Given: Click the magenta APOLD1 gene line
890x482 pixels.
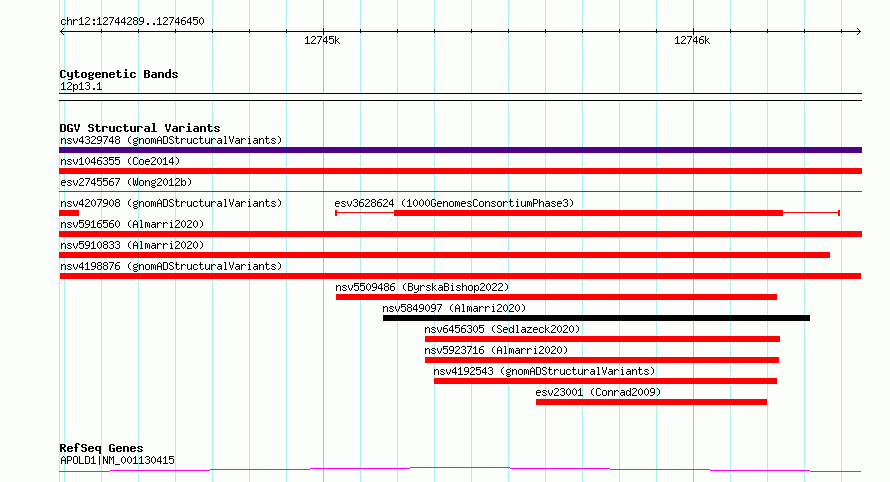Looking at the screenshot, I should pyautogui.click(x=460, y=470).
